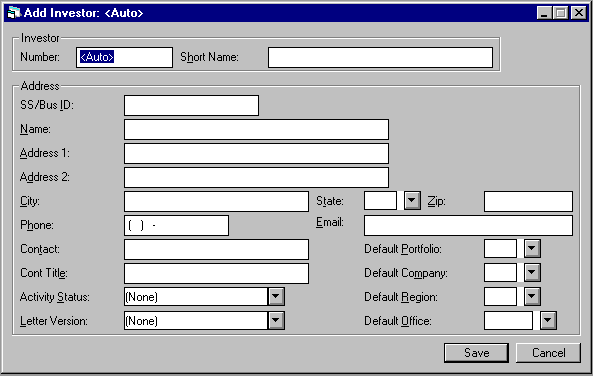Click the Default Office text box

click(x=508, y=320)
